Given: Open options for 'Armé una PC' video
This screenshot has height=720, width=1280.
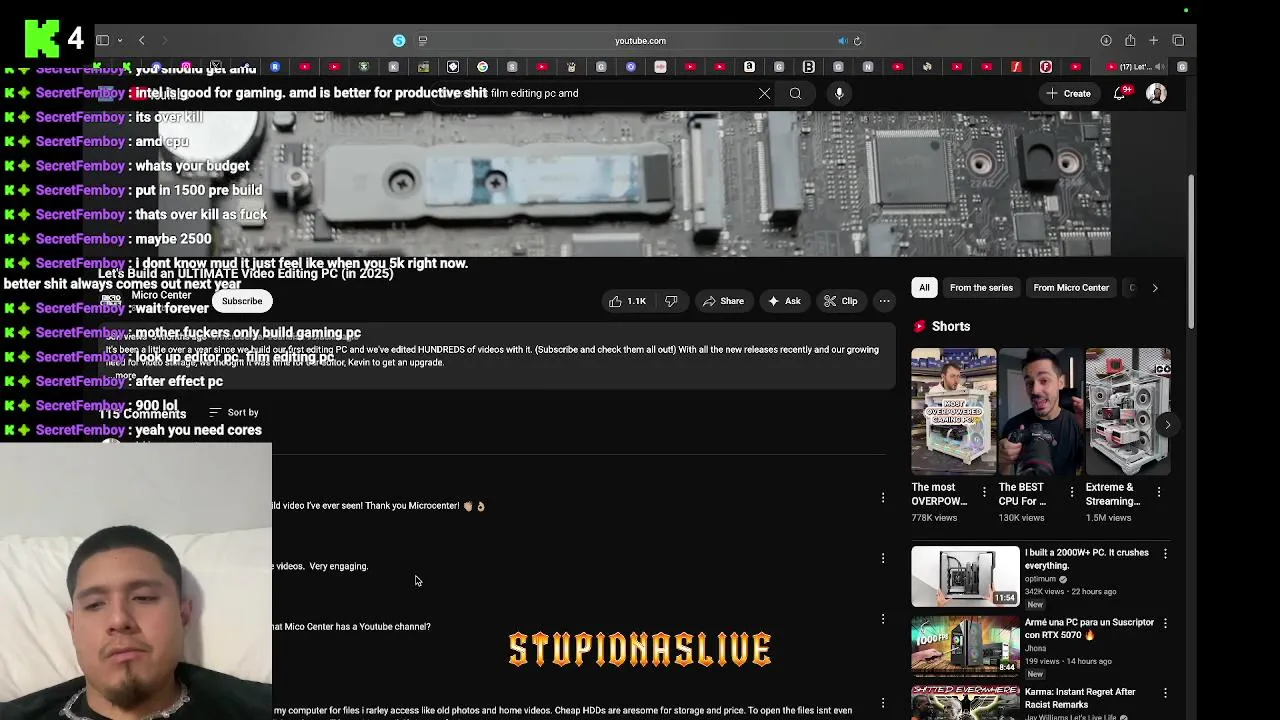Looking at the screenshot, I should point(1165,623).
